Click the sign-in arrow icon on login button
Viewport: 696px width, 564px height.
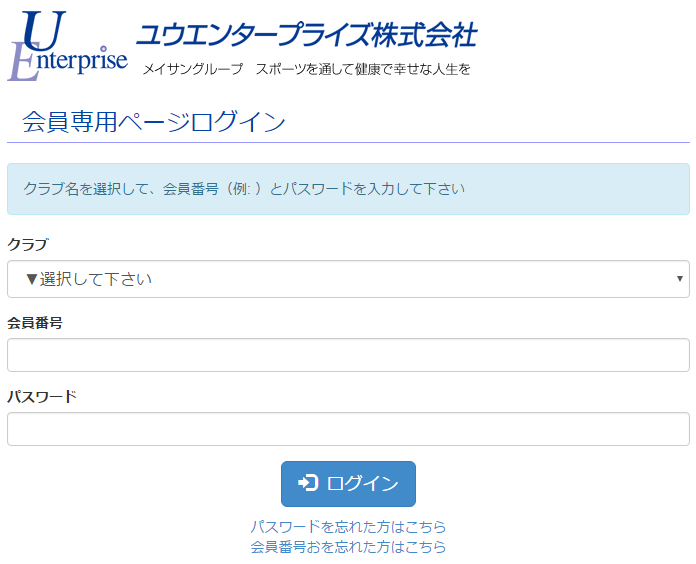308,483
